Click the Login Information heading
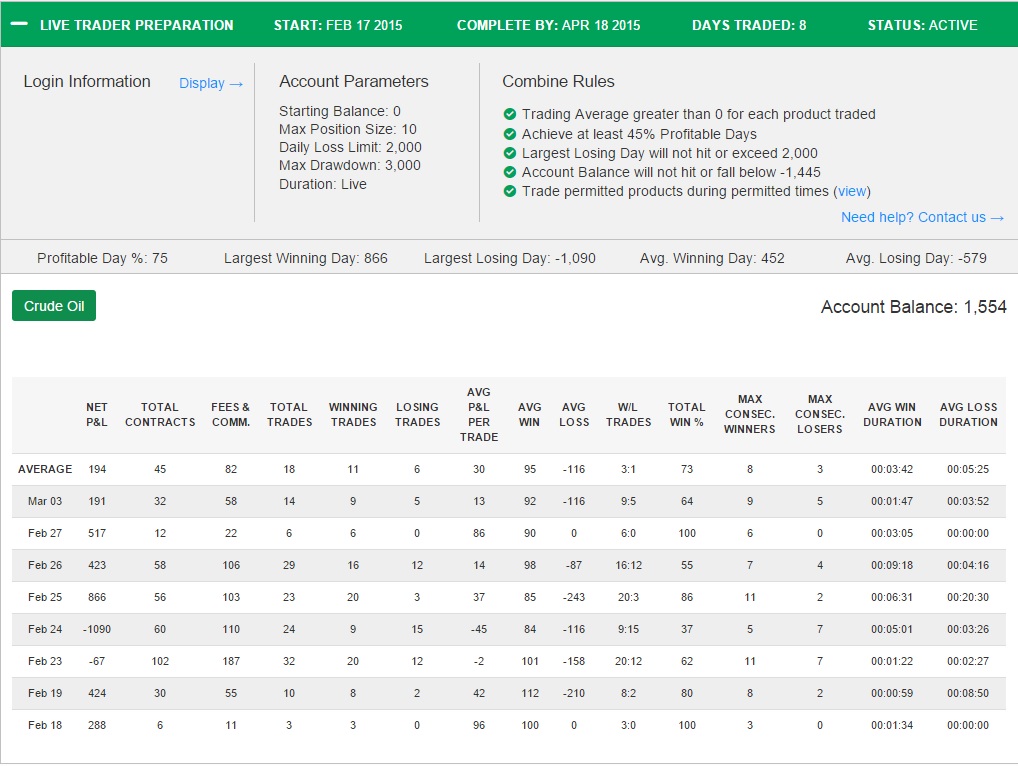The image size is (1018, 766). tap(87, 82)
